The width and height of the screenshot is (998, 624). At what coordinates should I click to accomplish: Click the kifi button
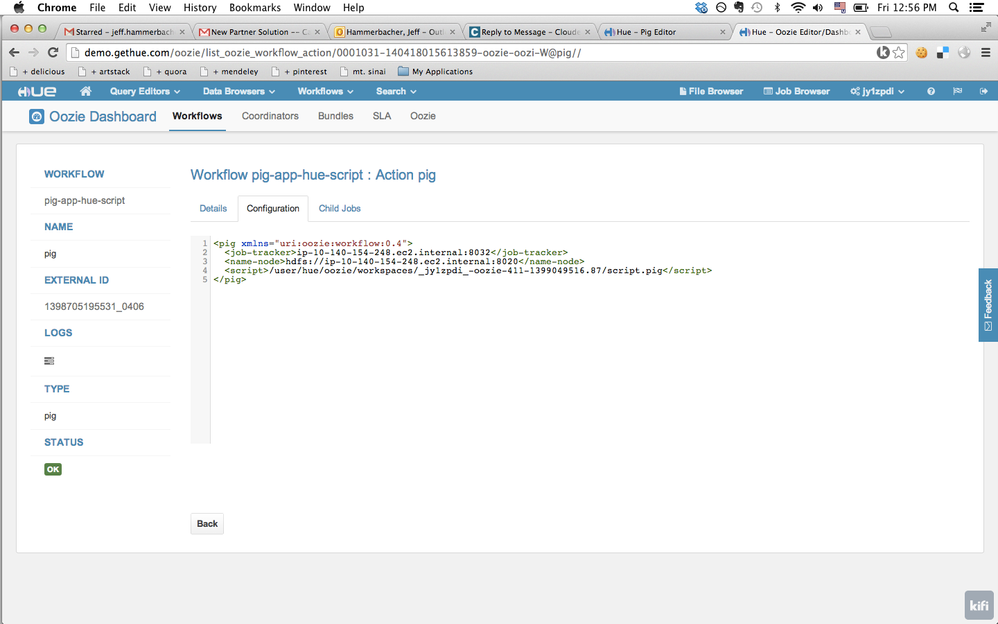tap(979, 605)
